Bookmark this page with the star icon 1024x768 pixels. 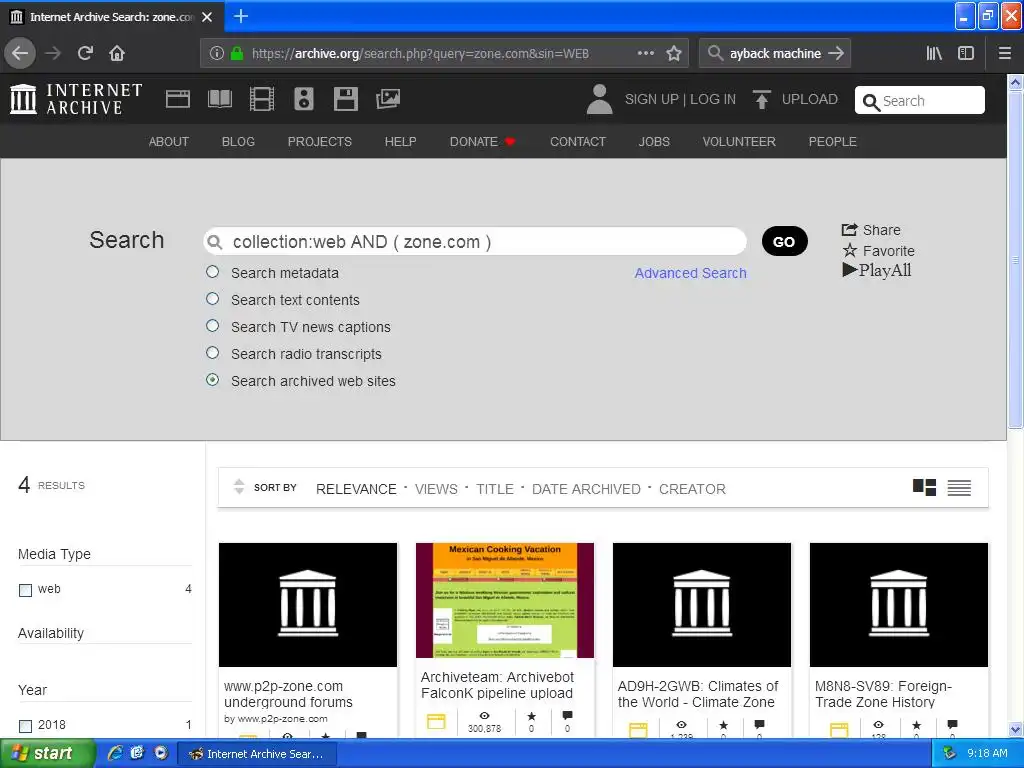point(674,53)
